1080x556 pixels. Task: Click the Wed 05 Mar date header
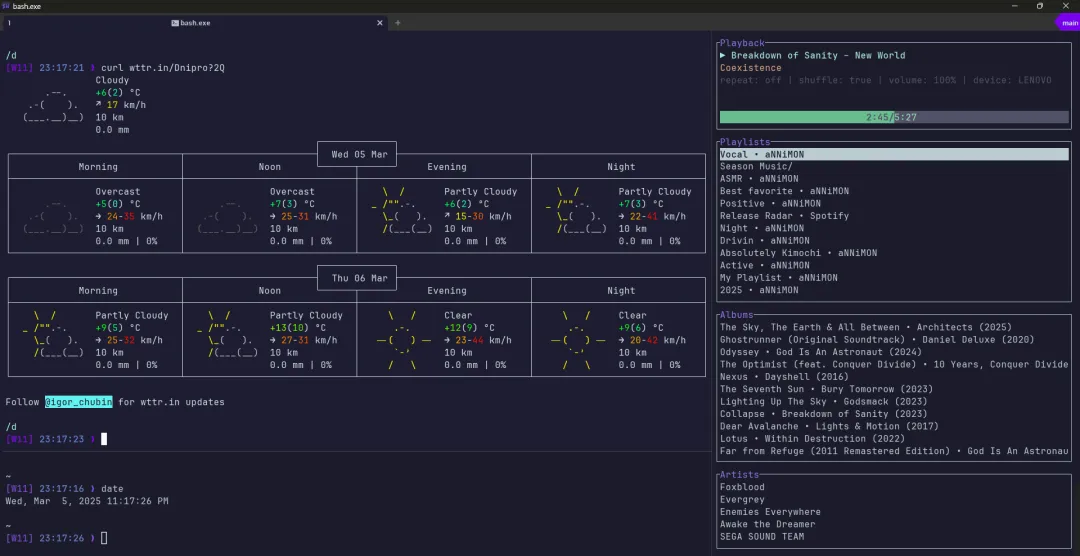359,154
